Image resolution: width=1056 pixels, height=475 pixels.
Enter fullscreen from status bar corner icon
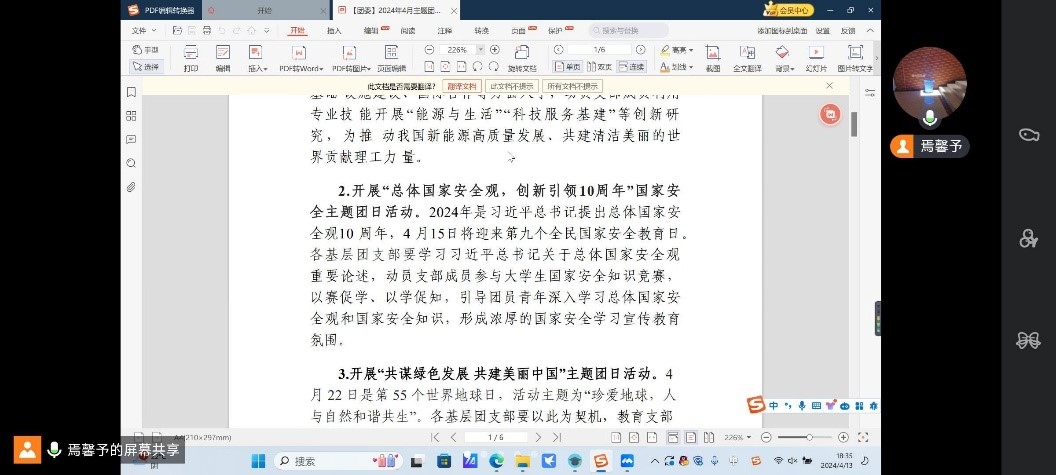(863, 437)
